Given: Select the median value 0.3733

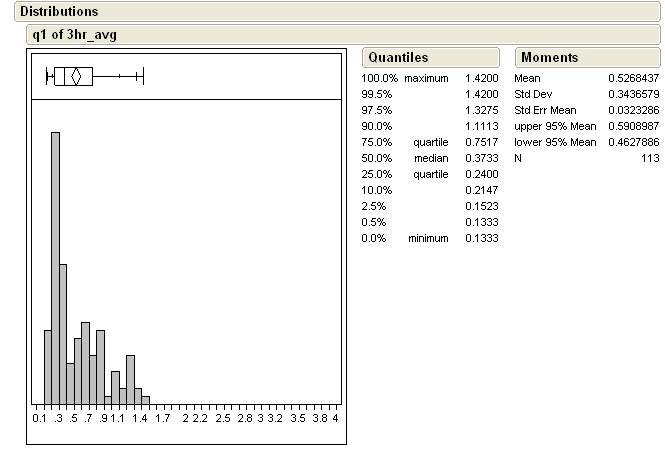Looking at the screenshot, I should click(x=481, y=158).
